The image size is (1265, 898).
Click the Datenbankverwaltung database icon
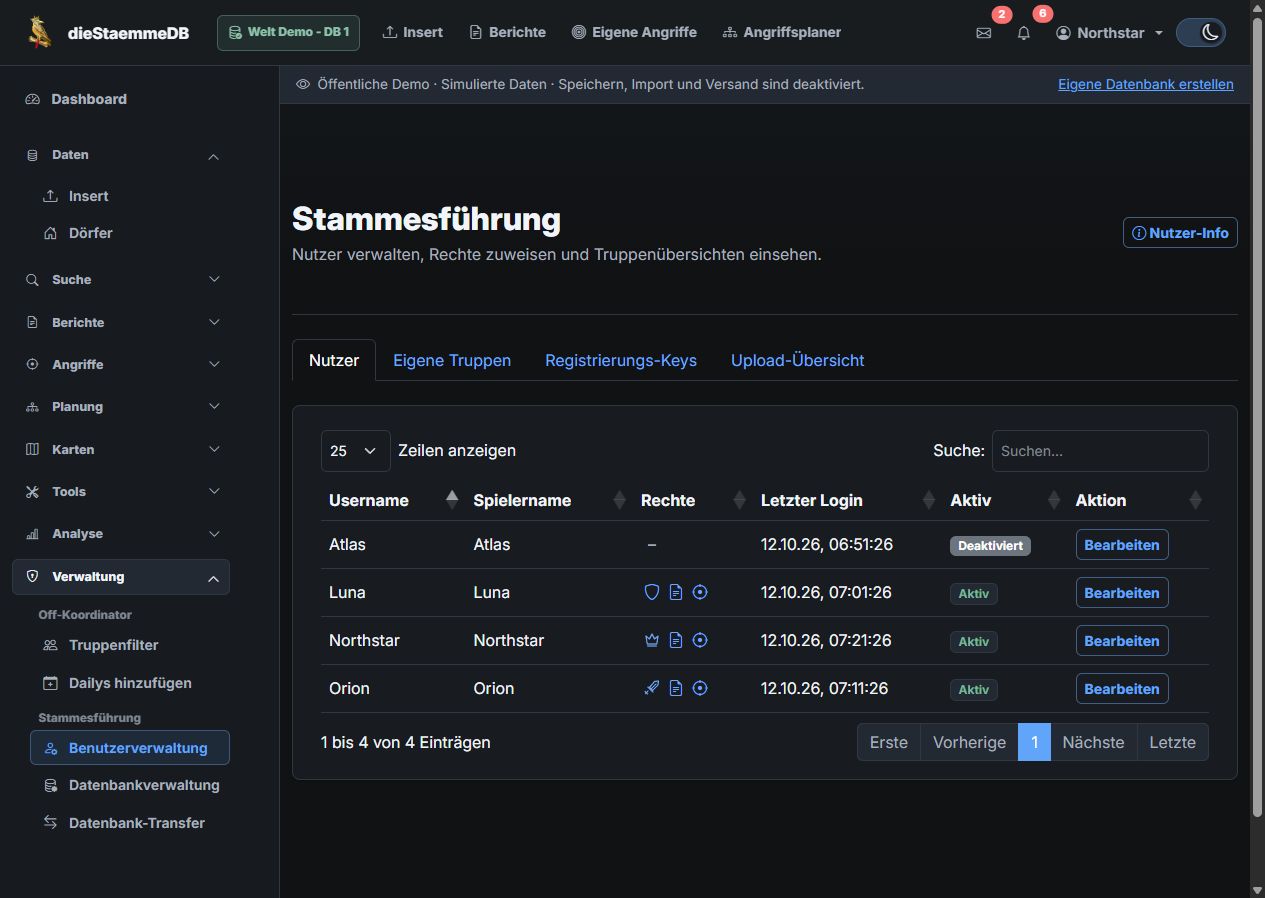tap(50, 785)
